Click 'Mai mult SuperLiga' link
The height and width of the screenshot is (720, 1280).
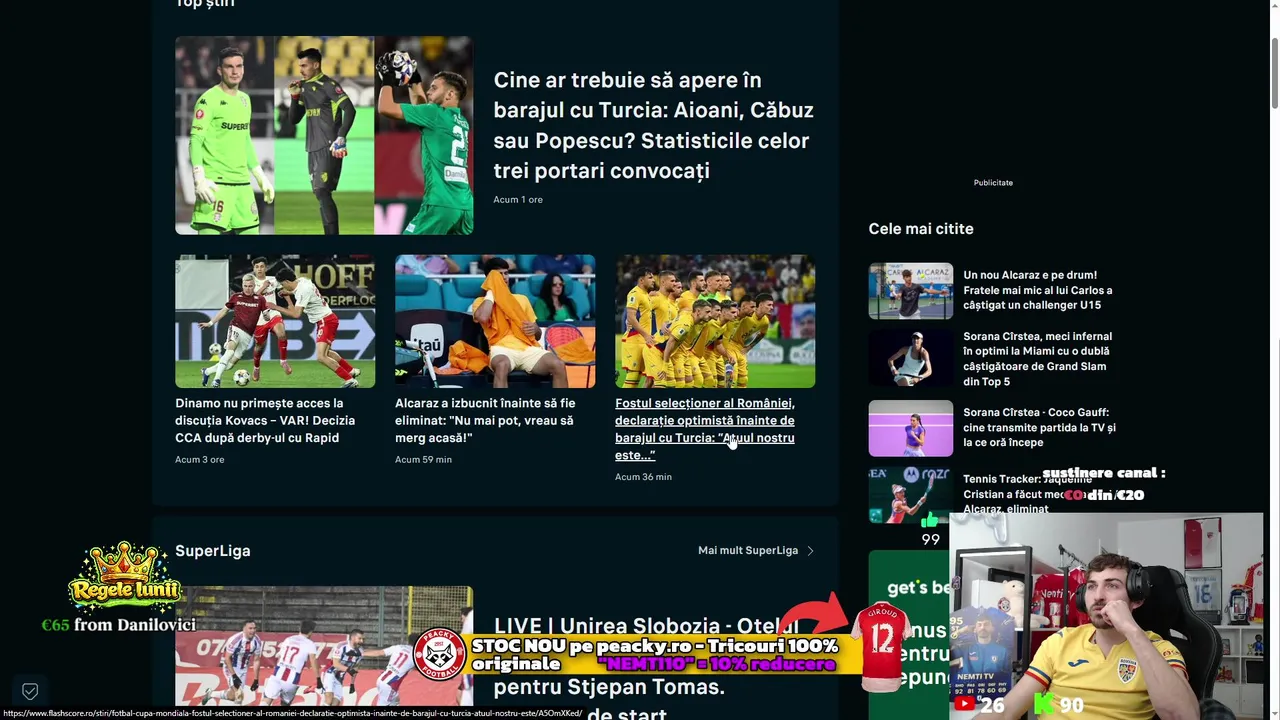pyautogui.click(x=748, y=551)
